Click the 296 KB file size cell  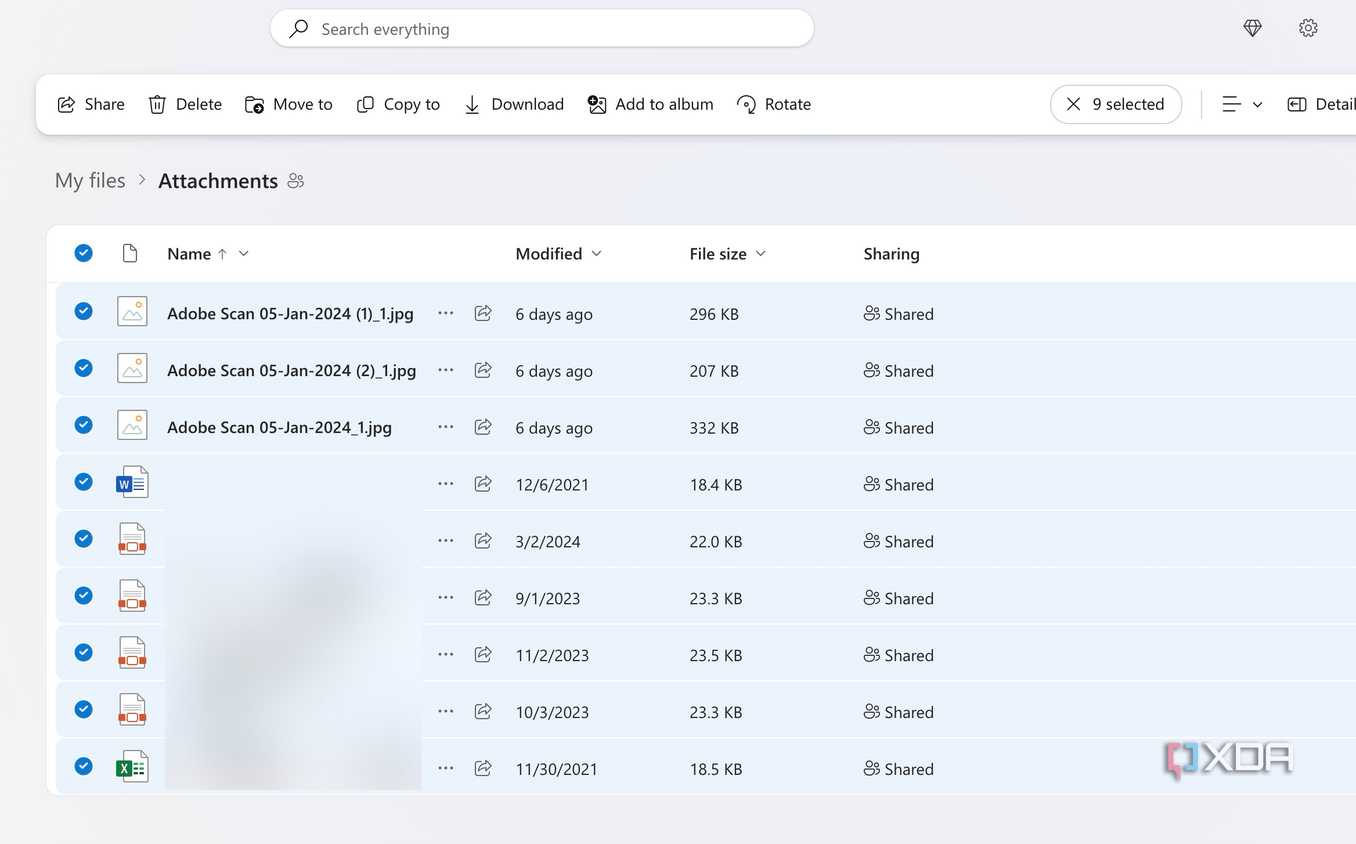pyautogui.click(x=714, y=314)
